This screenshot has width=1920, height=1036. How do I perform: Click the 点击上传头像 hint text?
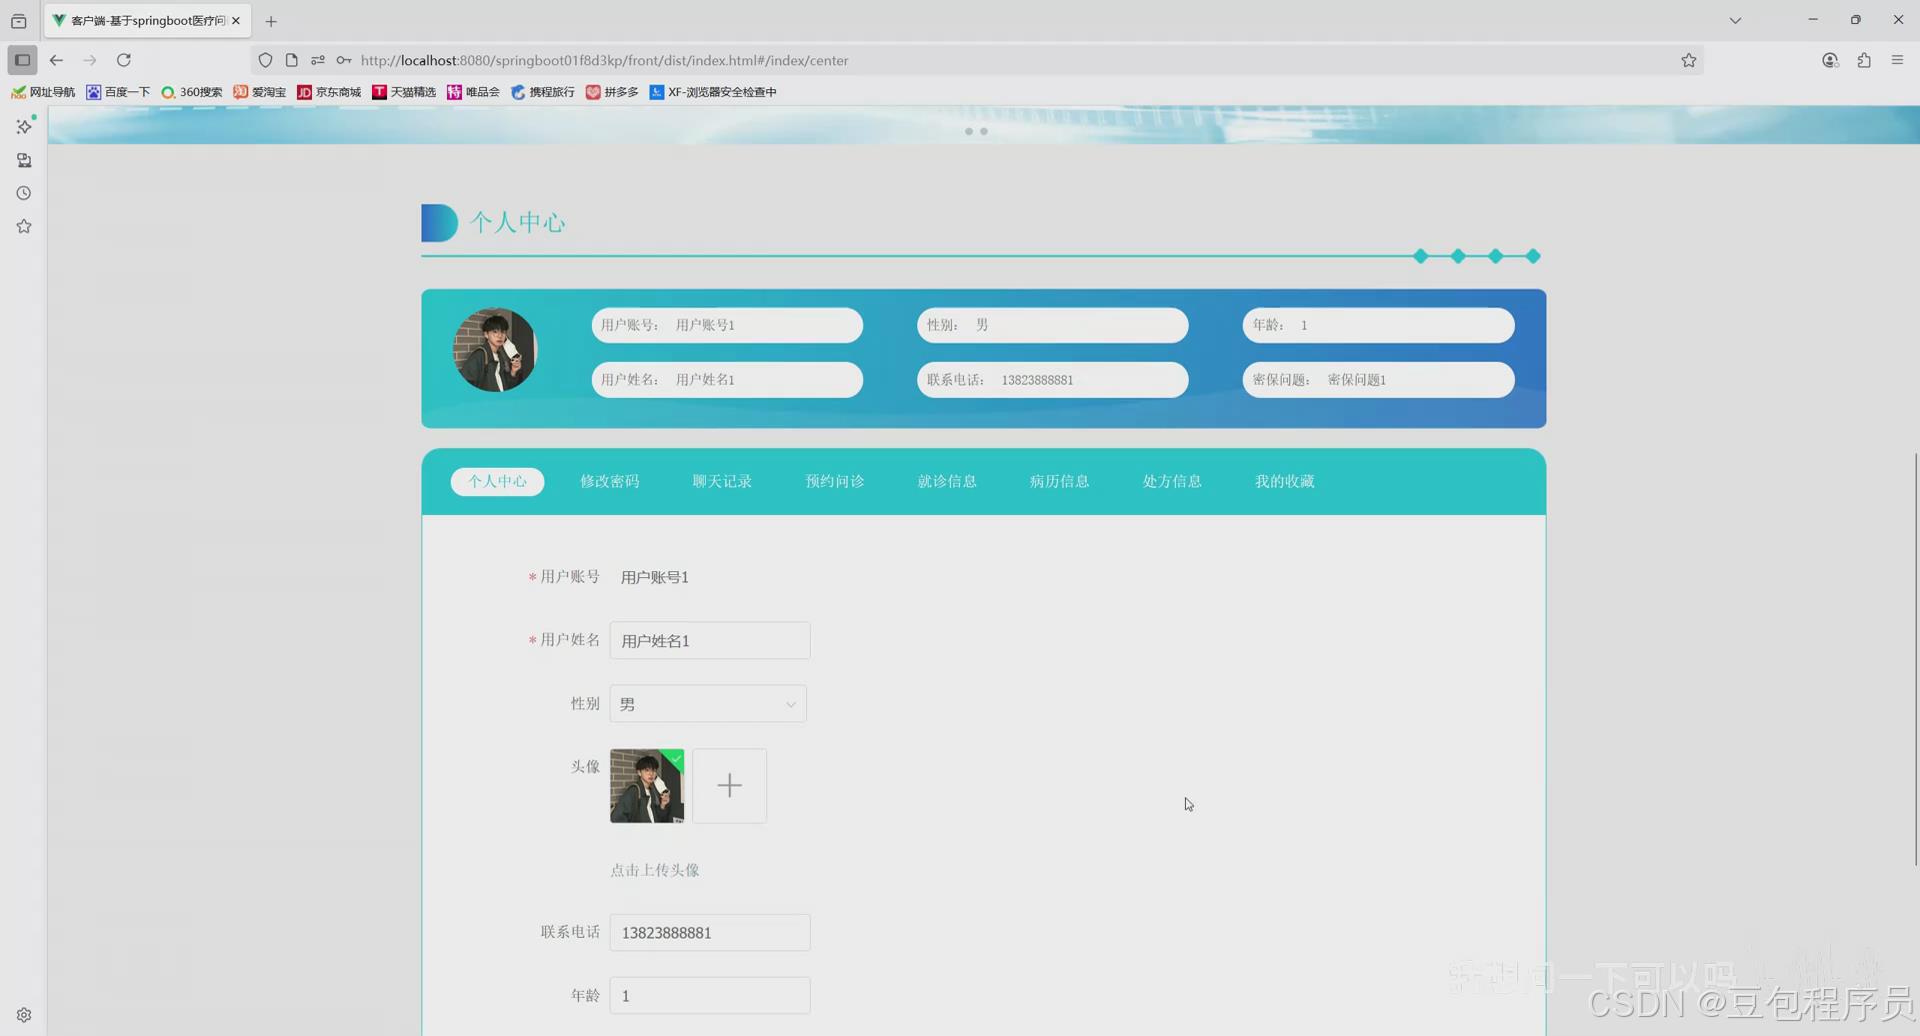(655, 870)
